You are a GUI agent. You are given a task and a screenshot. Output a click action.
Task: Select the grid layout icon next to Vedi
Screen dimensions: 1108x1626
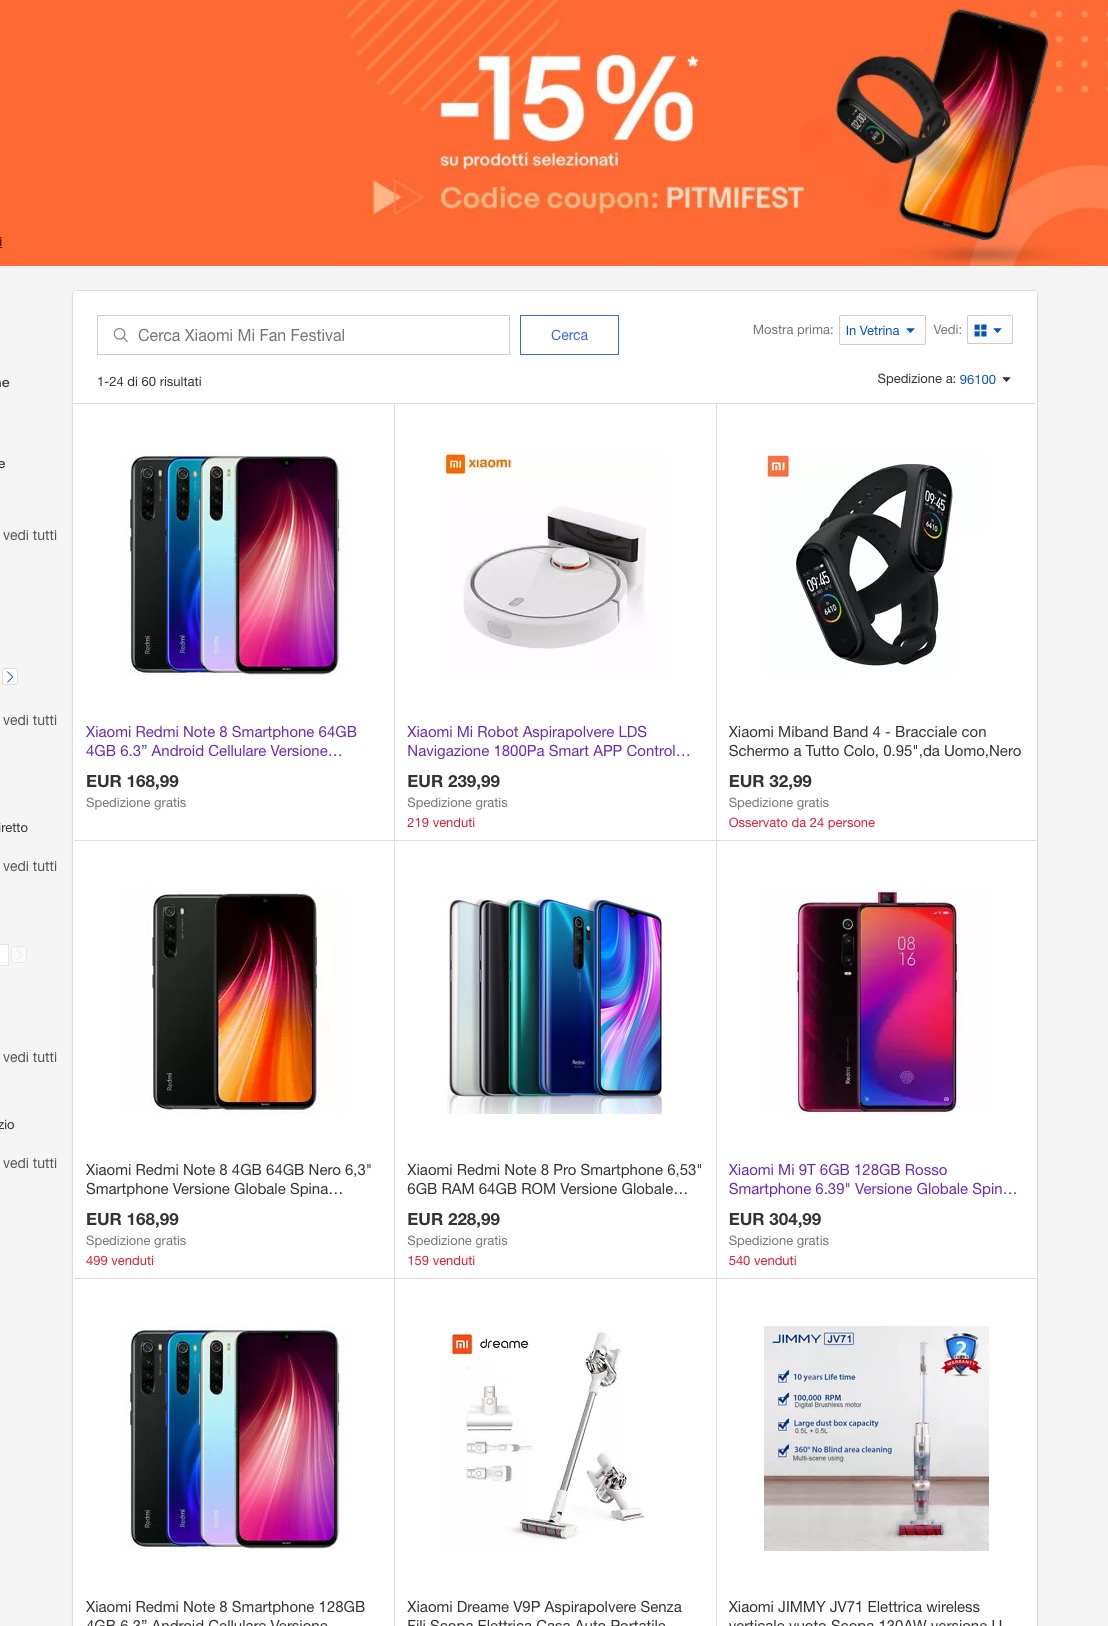tap(983, 329)
